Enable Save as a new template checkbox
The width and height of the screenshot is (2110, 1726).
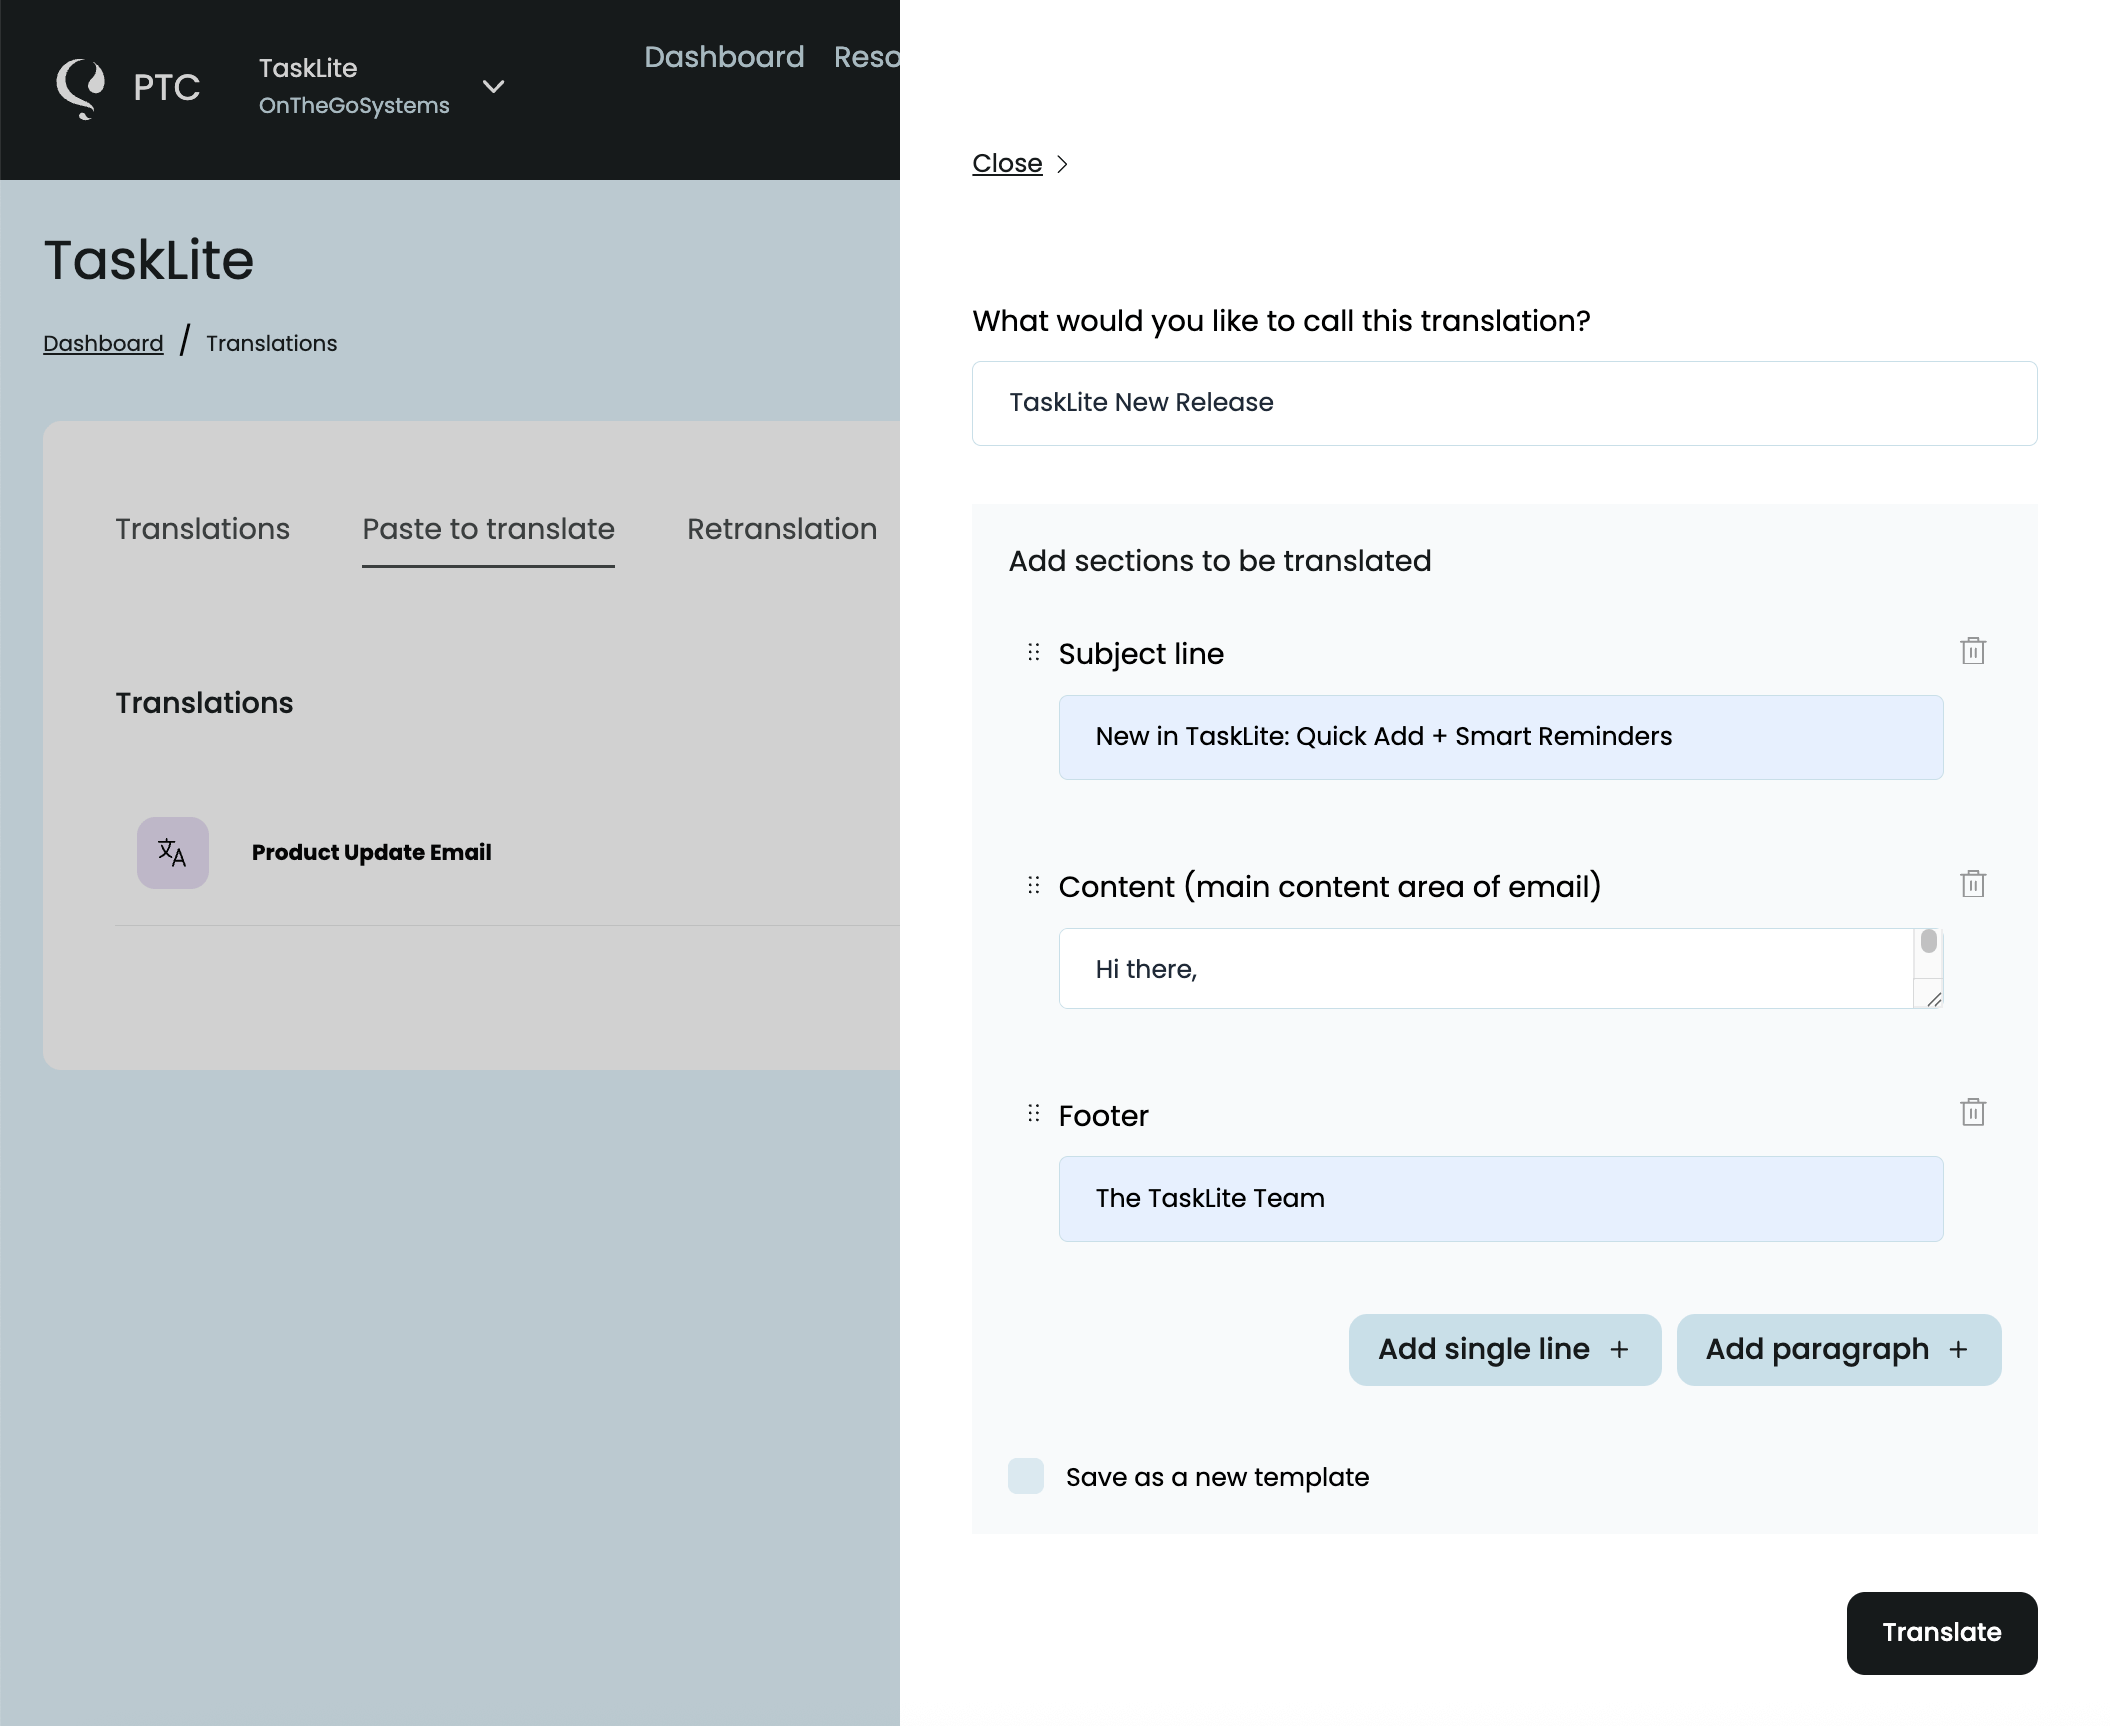pyautogui.click(x=1026, y=1476)
